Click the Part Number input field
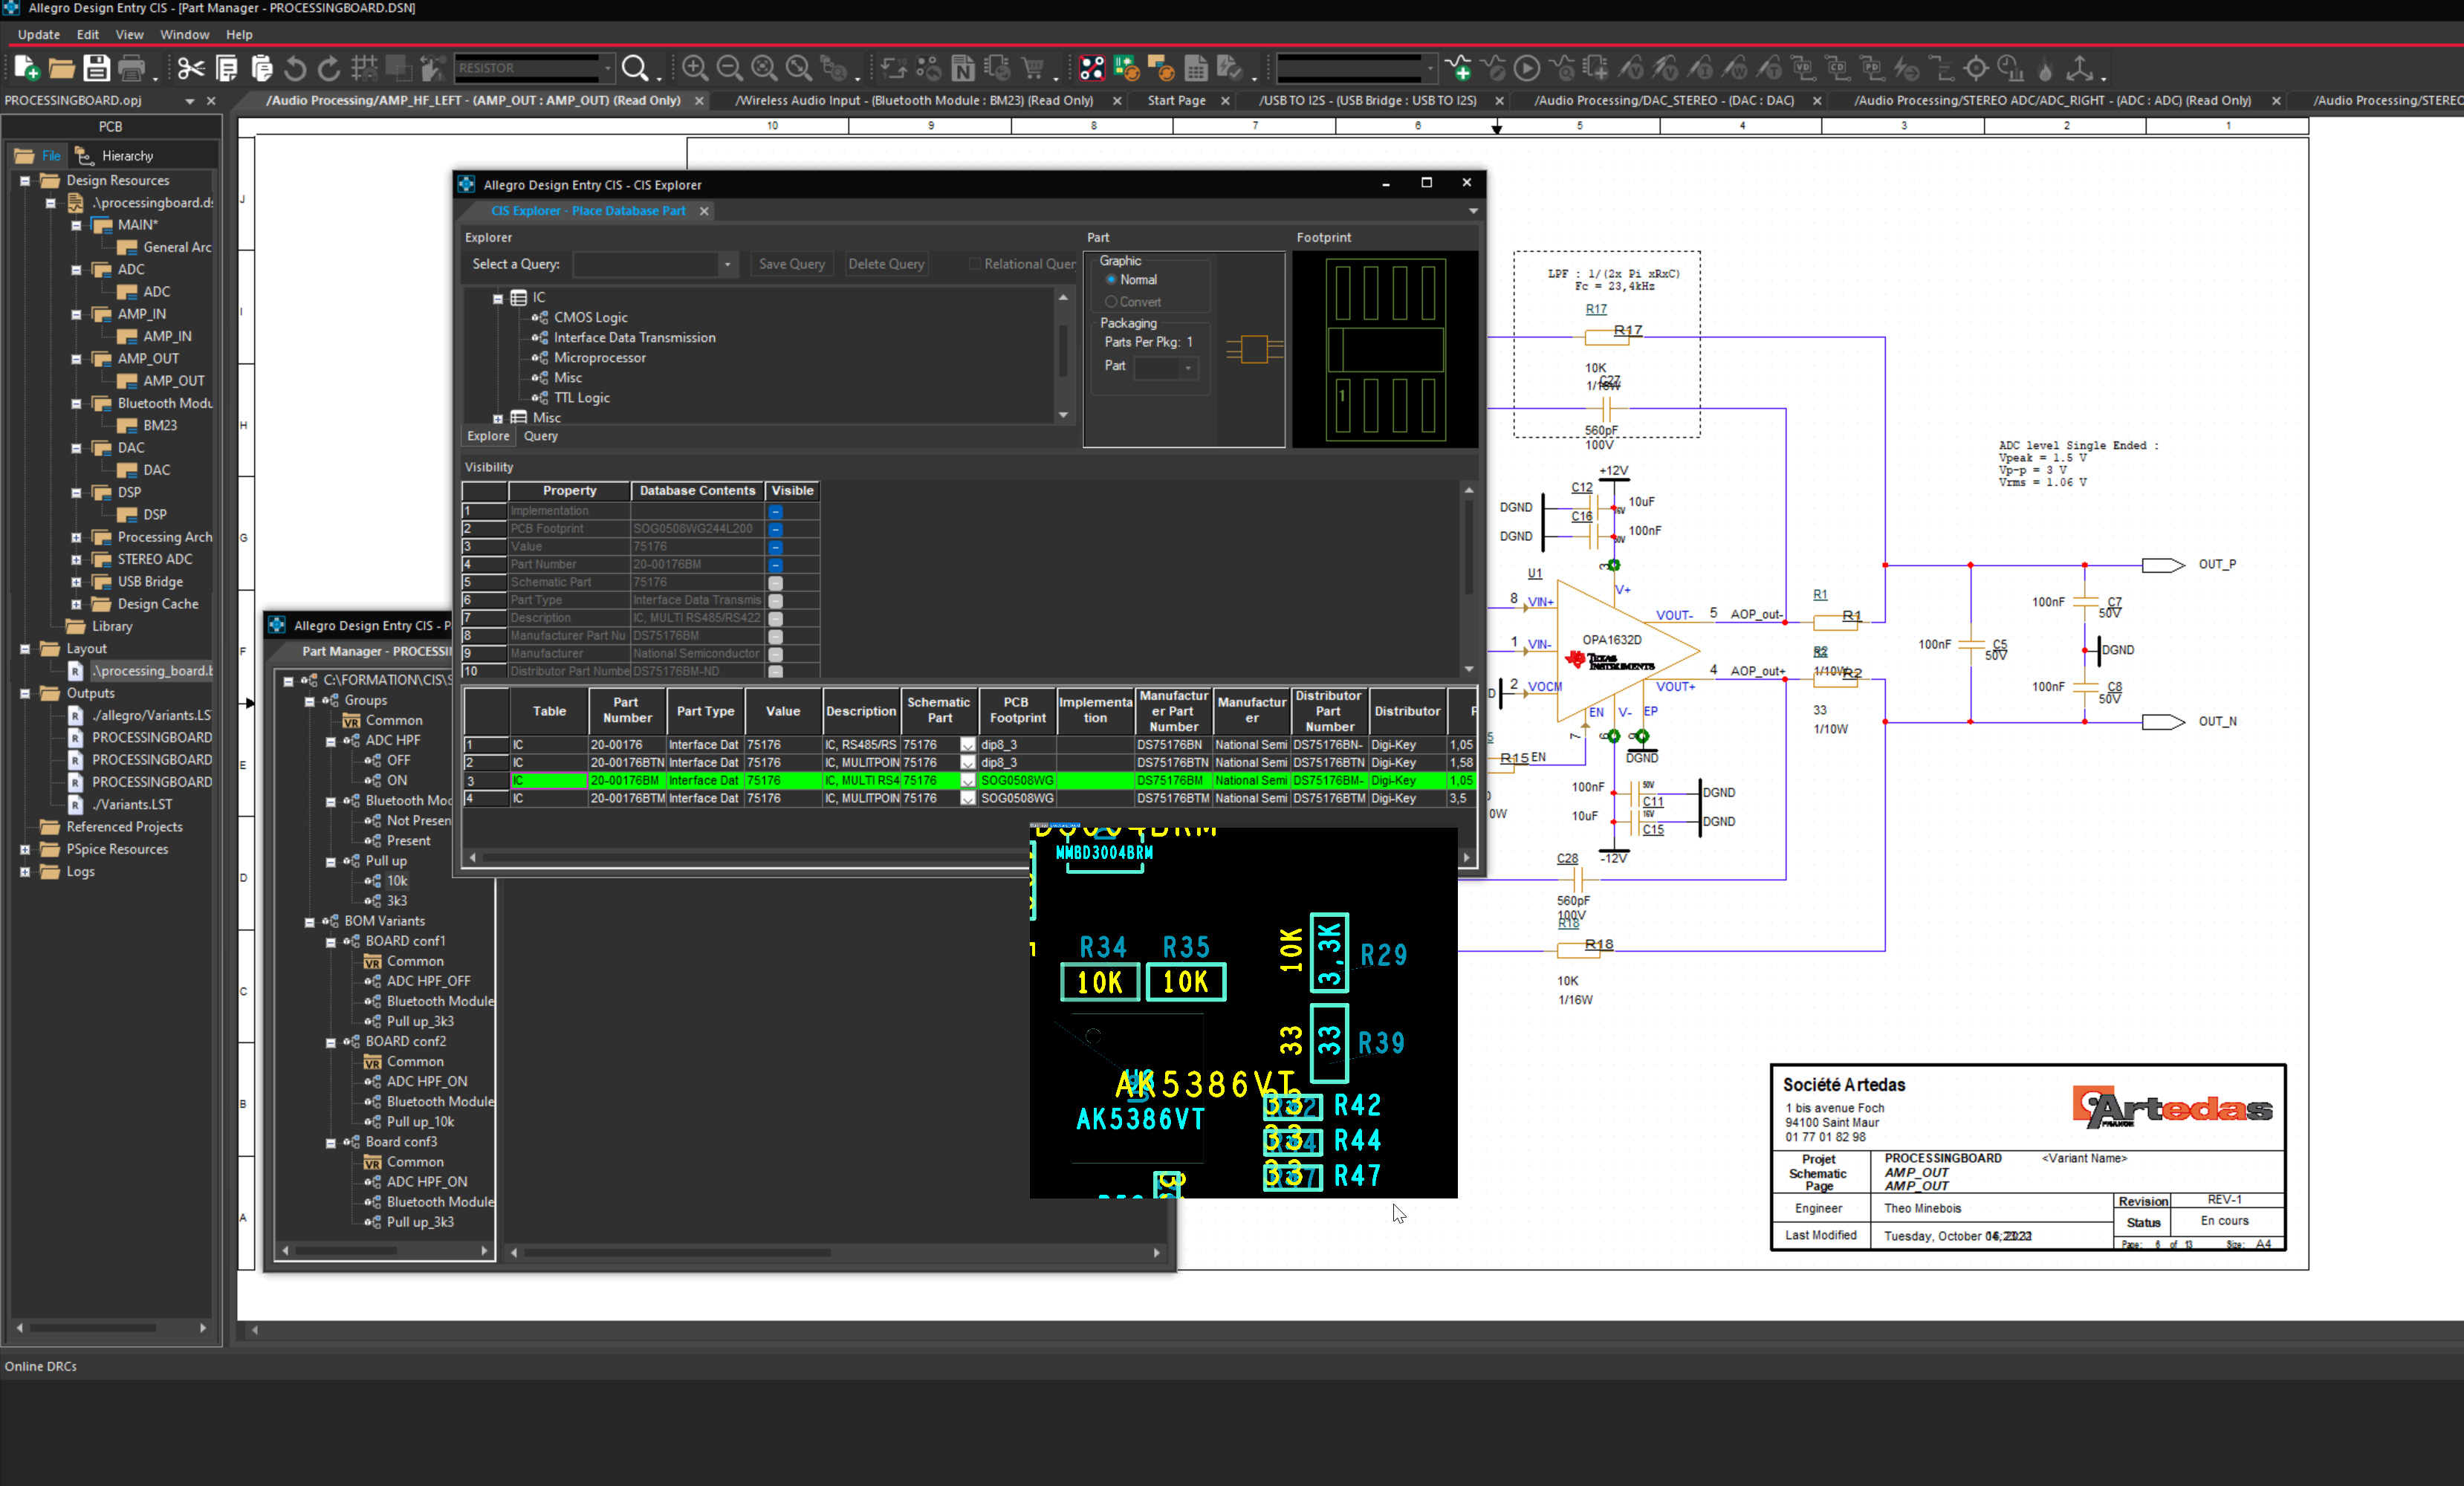 click(697, 563)
